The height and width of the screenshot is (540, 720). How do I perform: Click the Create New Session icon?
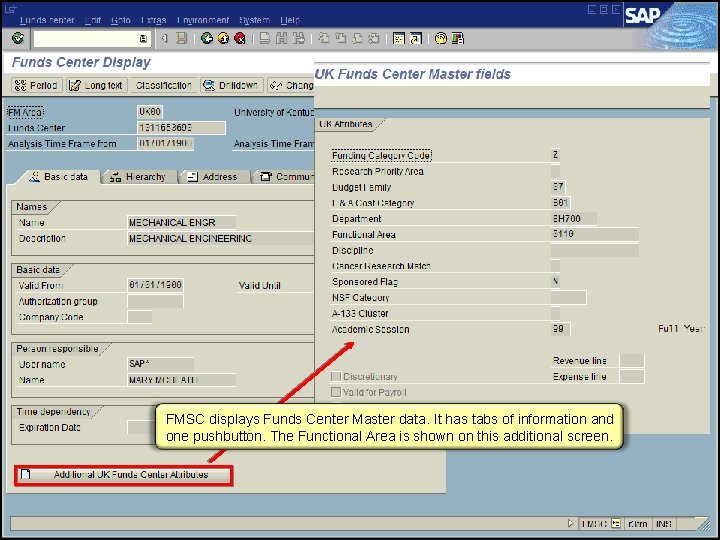399,38
